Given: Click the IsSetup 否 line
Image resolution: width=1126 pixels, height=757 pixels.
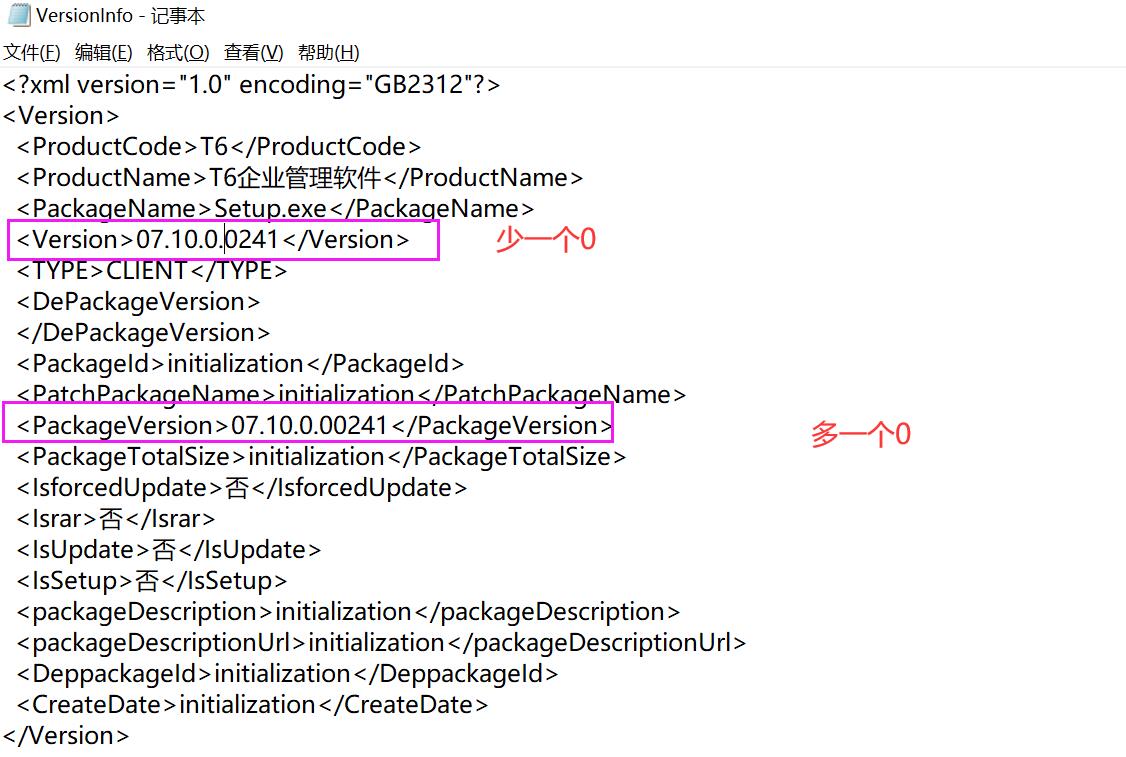Looking at the screenshot, I should tap(152, 580).
